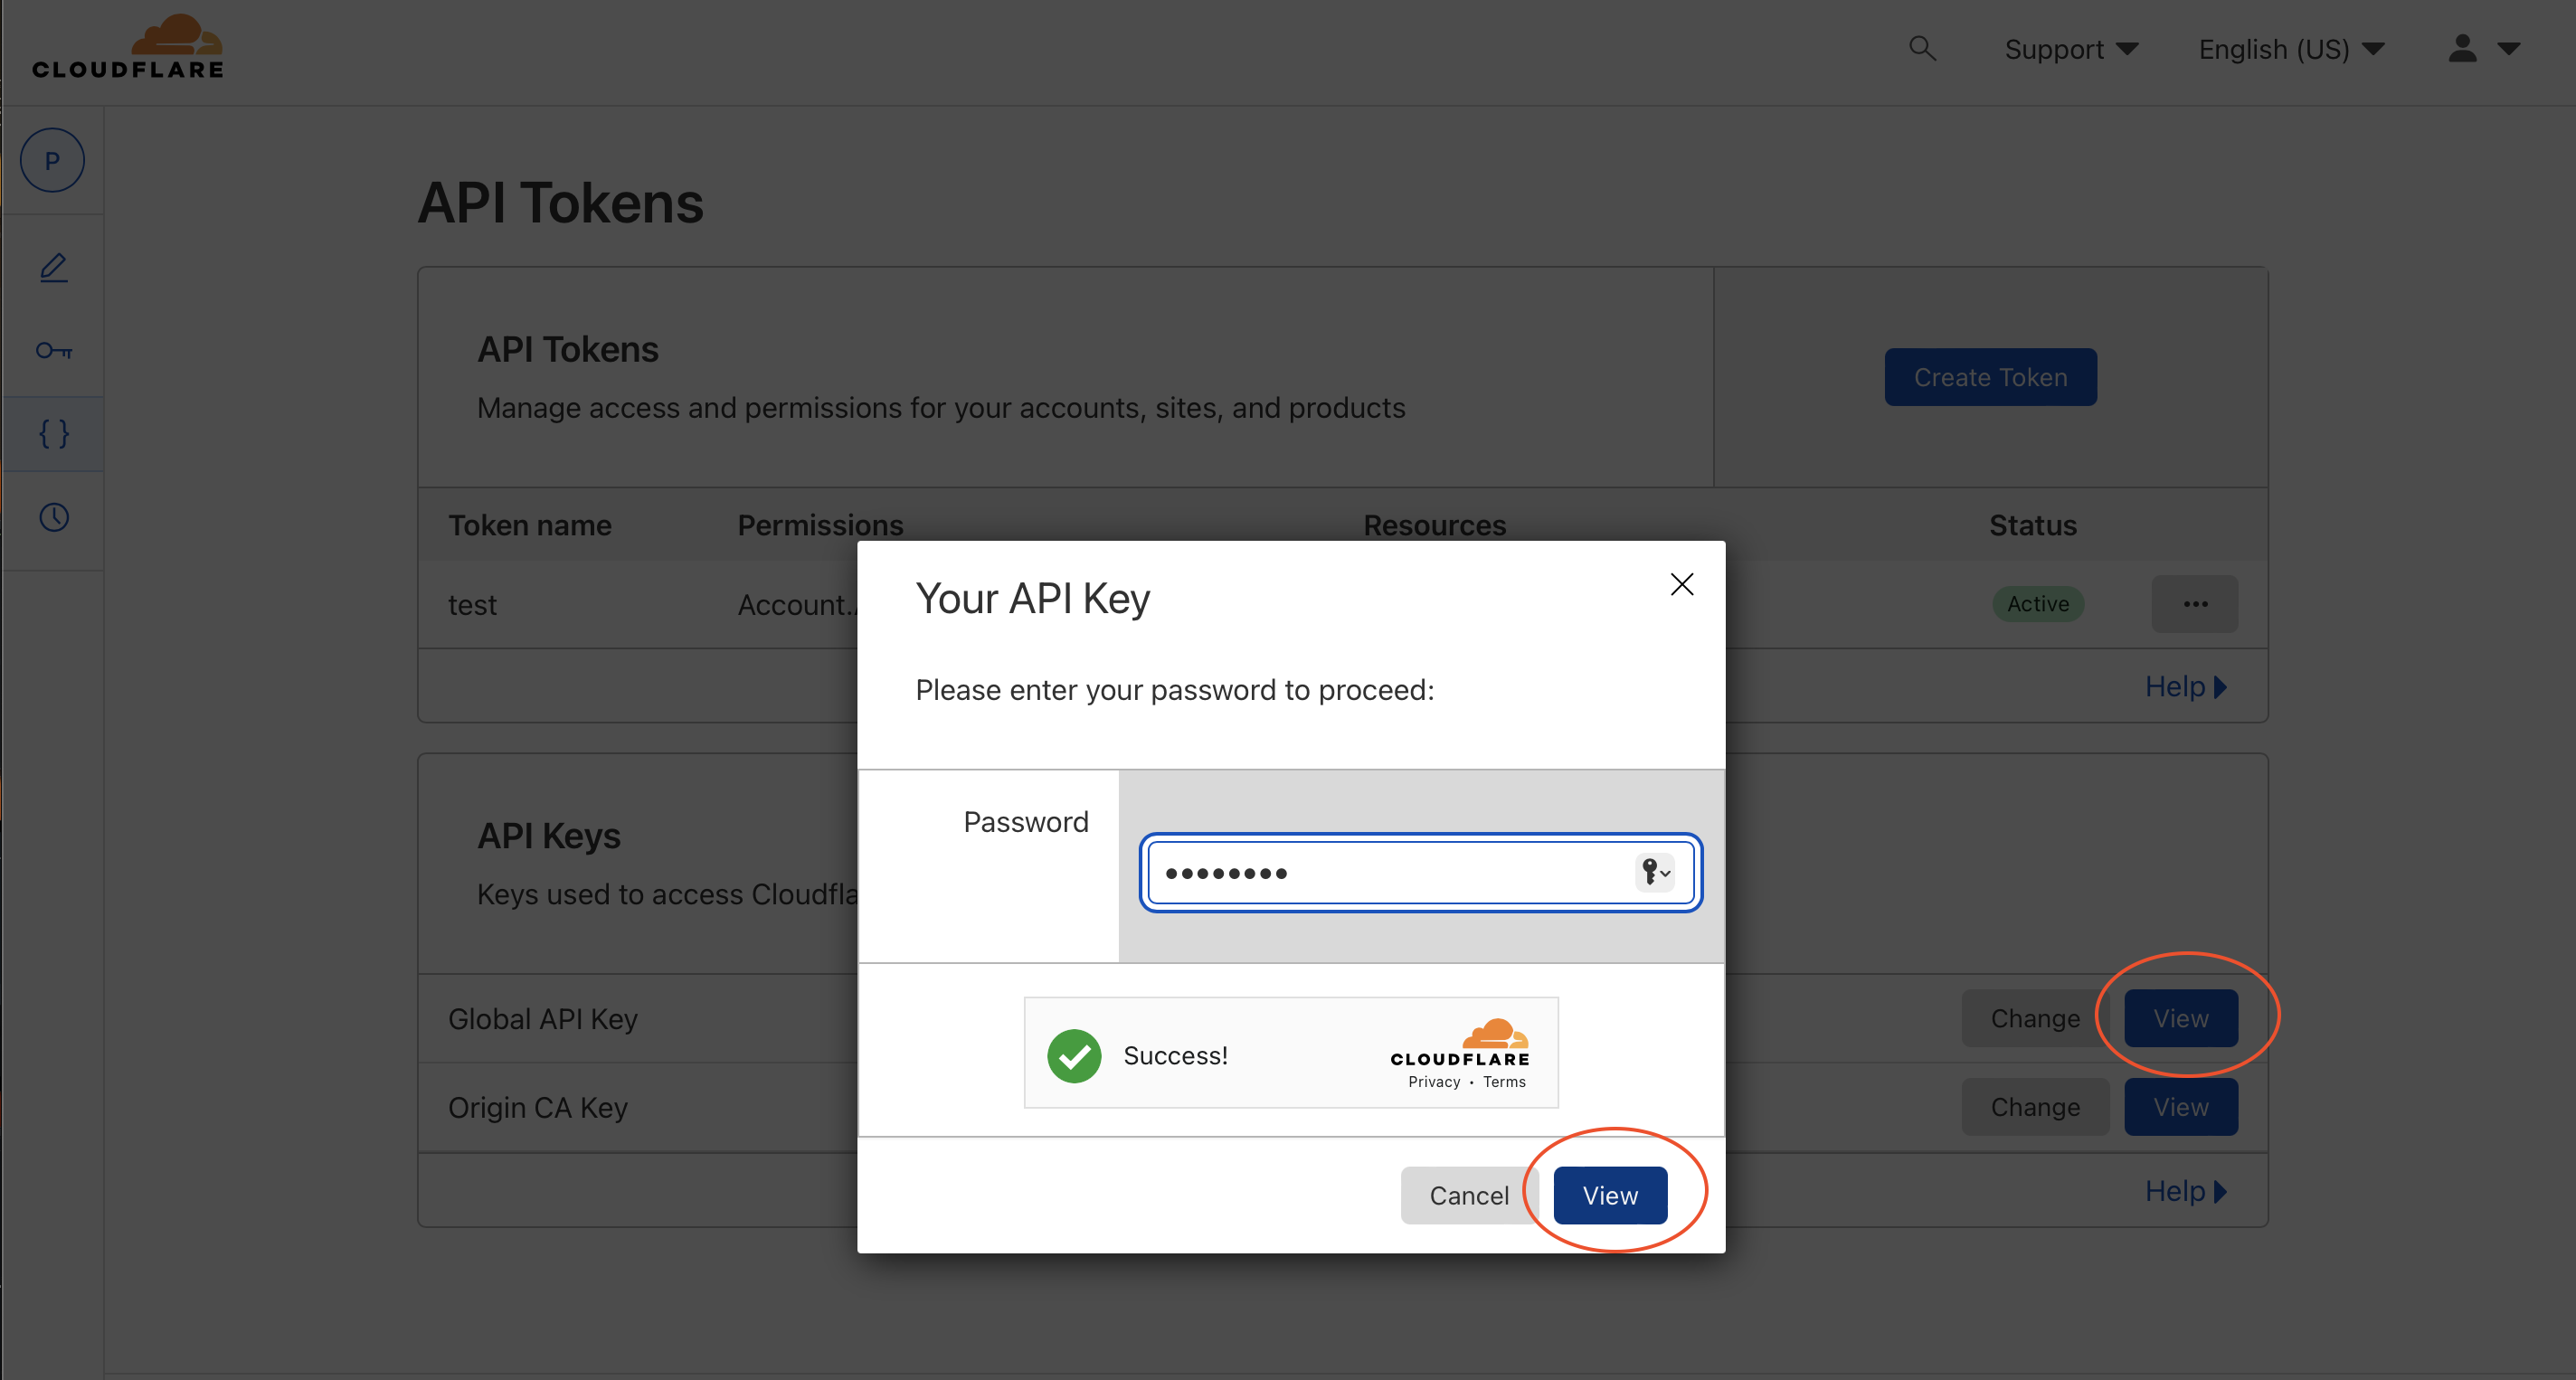Open search with the magnifier icon
Screen dimensions: 2576x1380
[1921, 48]
